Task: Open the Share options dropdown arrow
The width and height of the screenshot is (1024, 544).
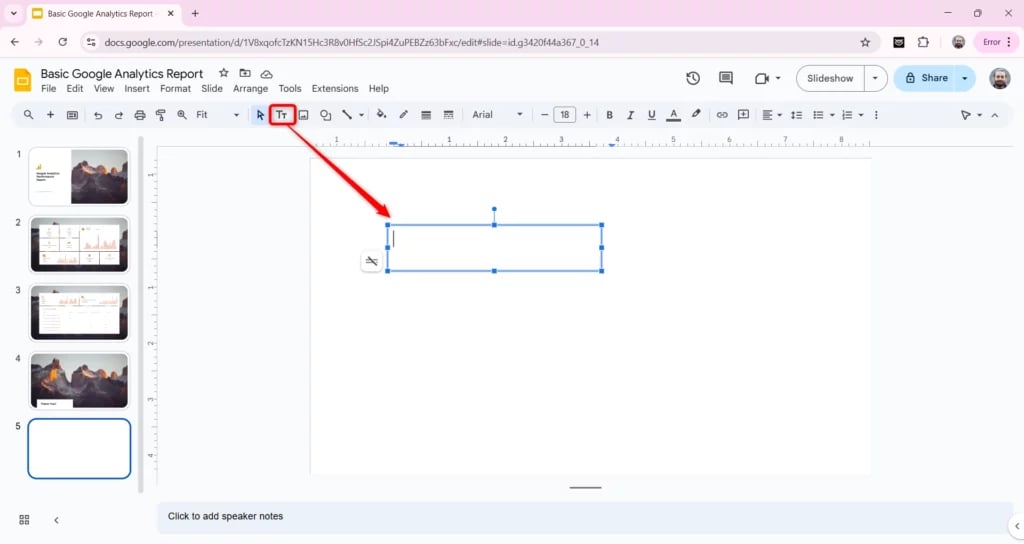Action: coord(965,78)
